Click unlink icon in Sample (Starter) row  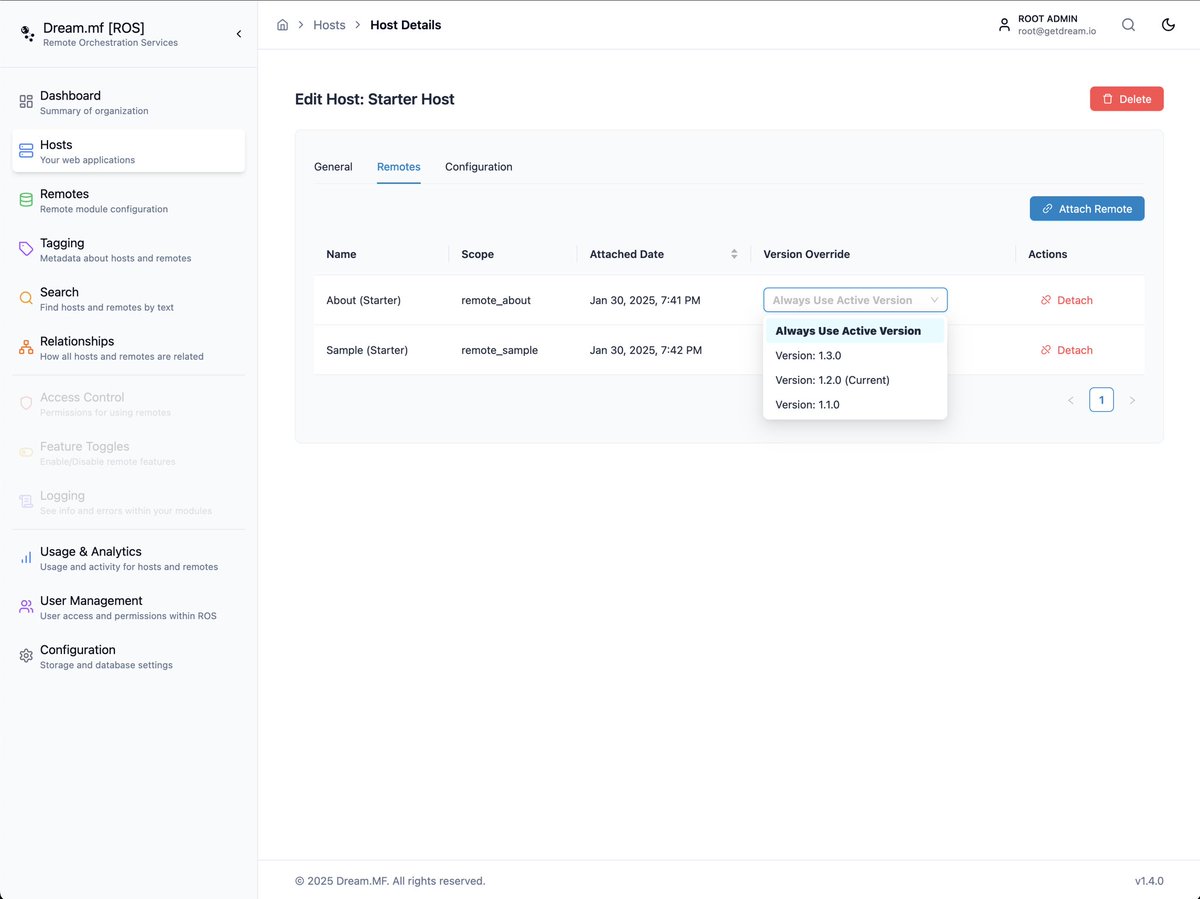(x=1046, y=350)
